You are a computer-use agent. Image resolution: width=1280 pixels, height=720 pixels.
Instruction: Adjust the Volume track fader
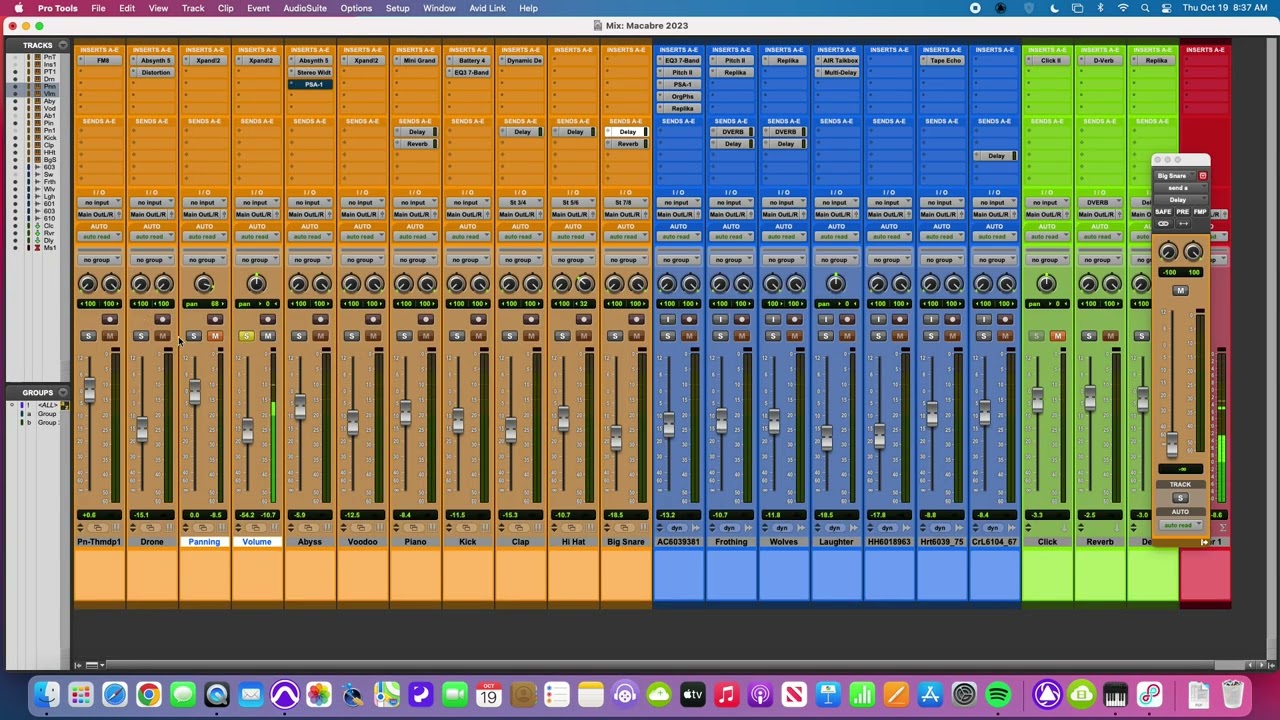(247, 430)
